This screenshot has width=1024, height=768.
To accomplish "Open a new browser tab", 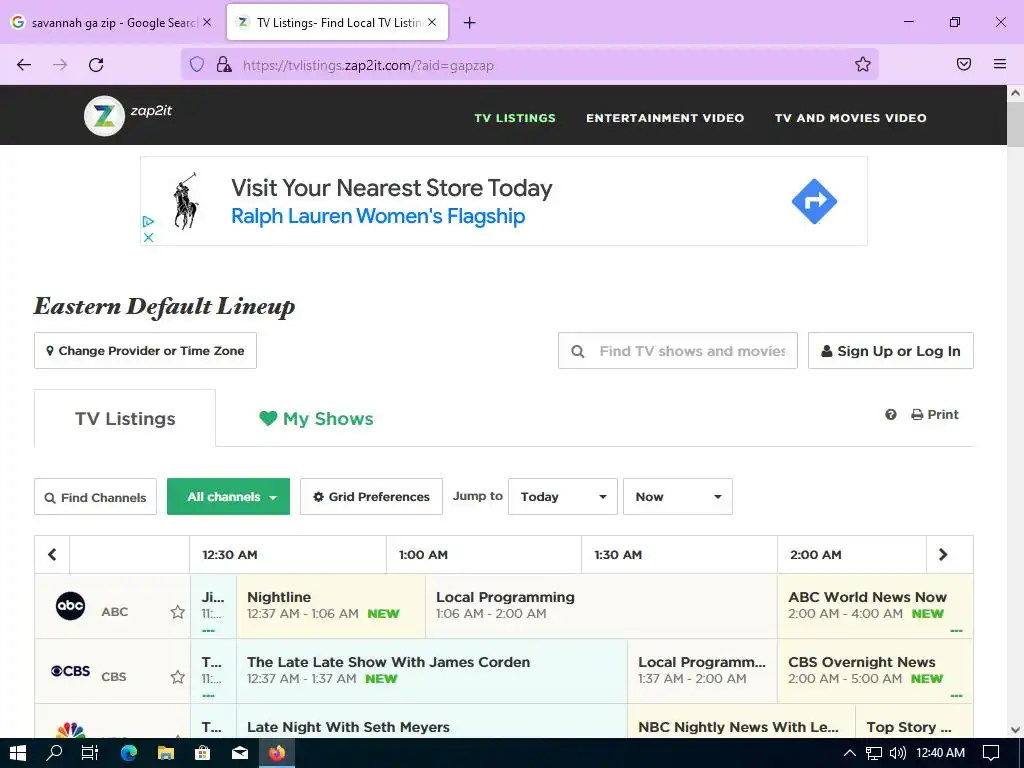I will (x=469, y=23).
